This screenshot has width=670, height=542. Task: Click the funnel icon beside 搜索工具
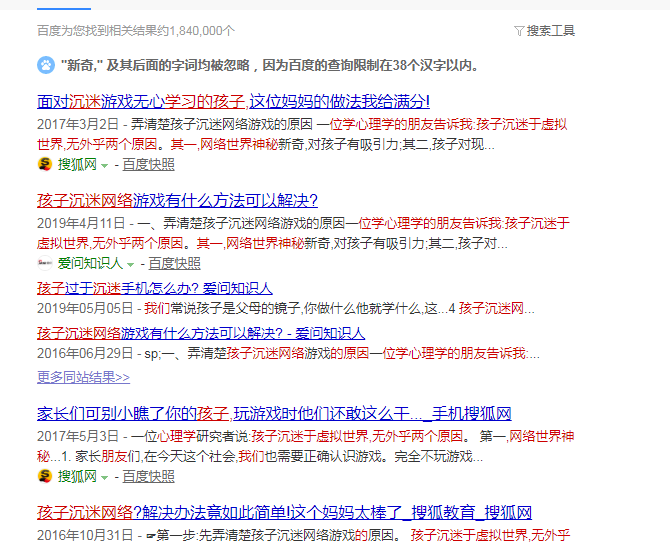[x=519, y=31]
